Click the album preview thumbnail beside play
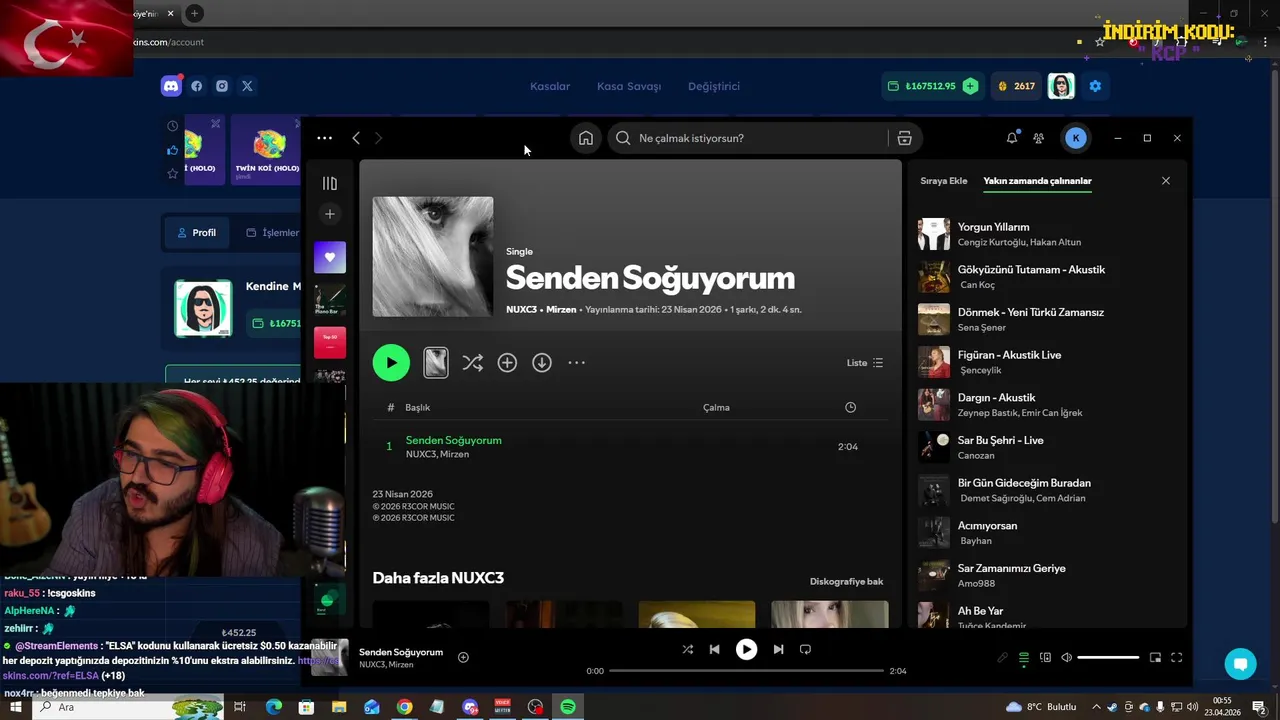 (x=436, y=363)
